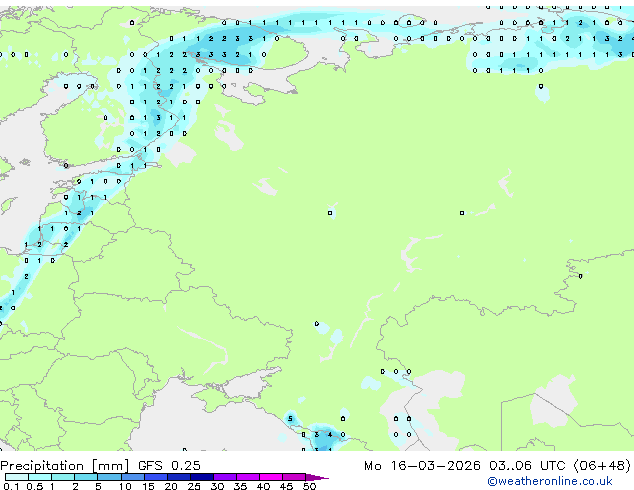Viewport: 634px width, 490px height.
Task: Click the 30–35 mm purple legend swatch
Action: (x=225, y=477)
